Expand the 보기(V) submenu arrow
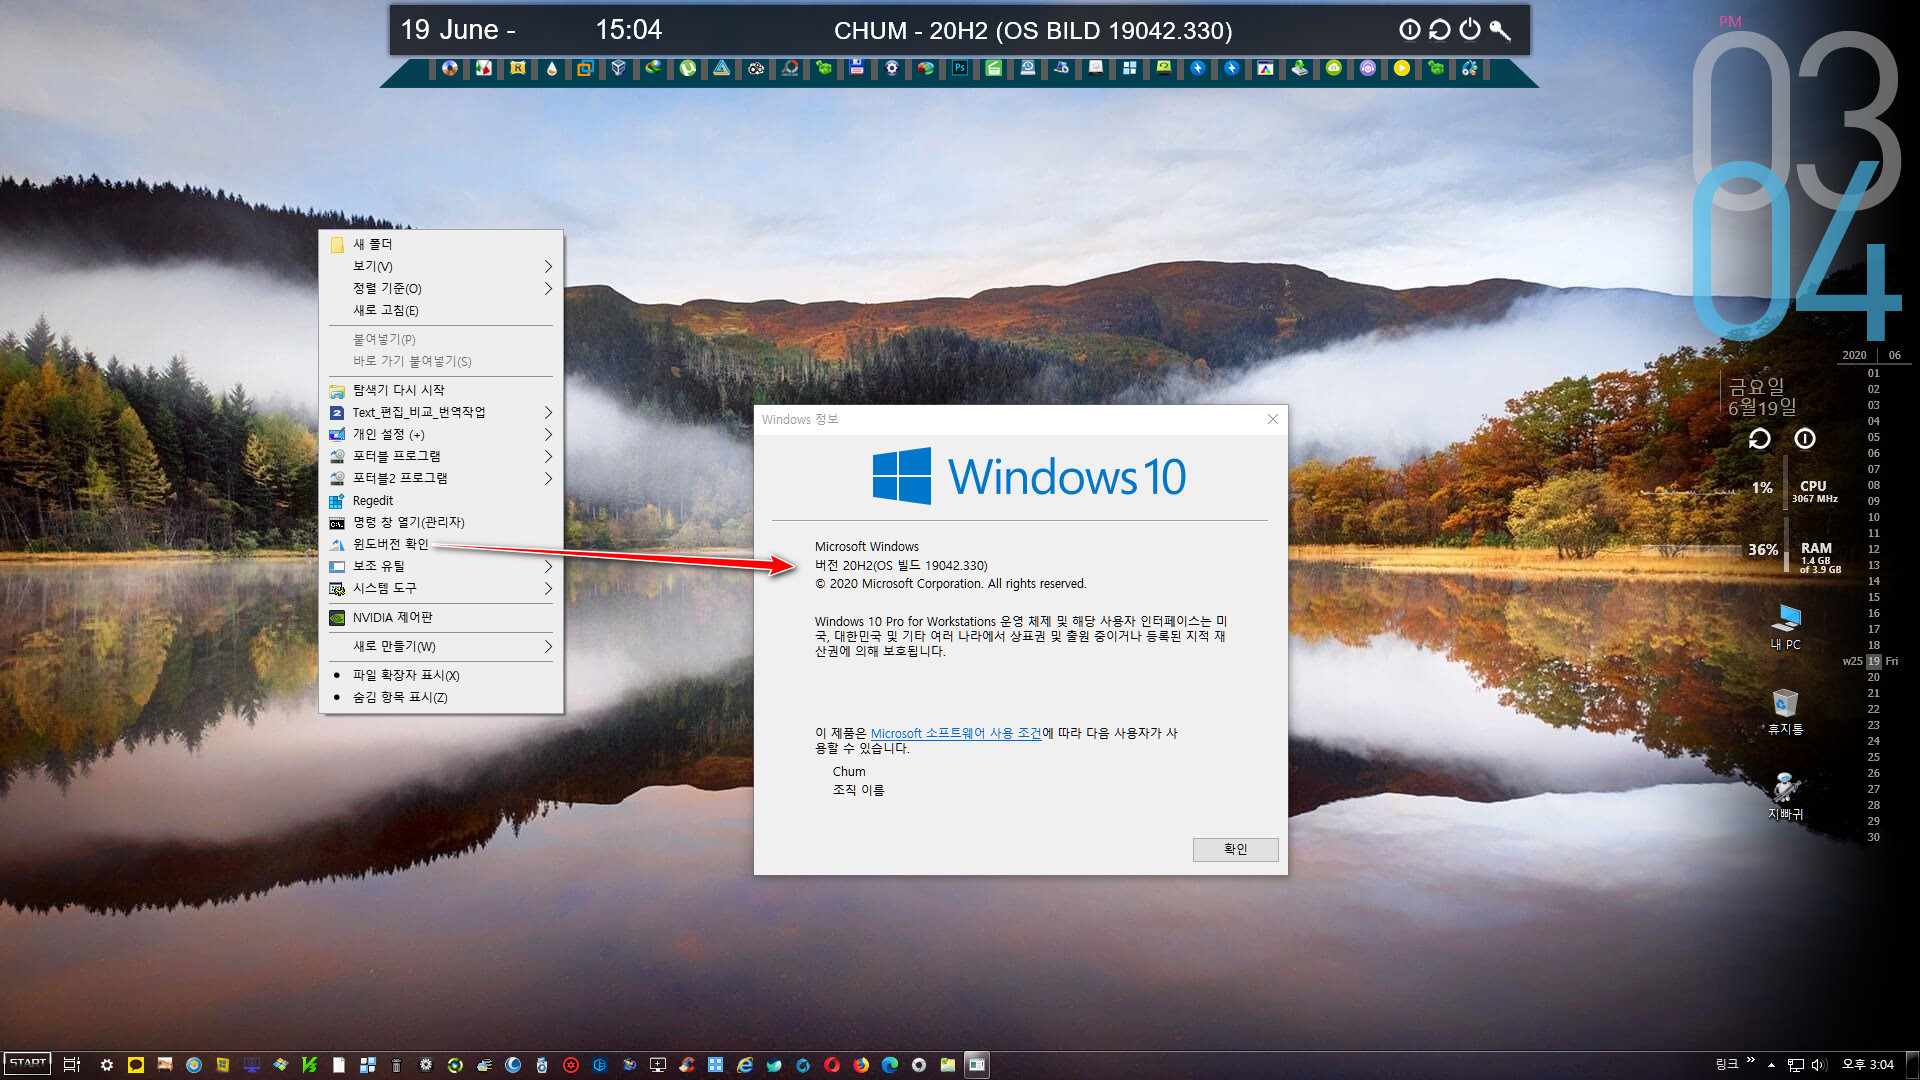Screen dimensions: 1920x1080 548,266
